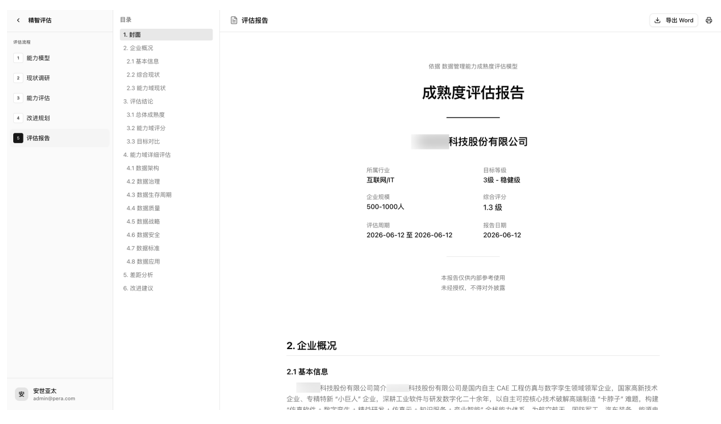Click the company size 500-1000人
This screenshot has width=721, height=424.
[x=385, y=207]
